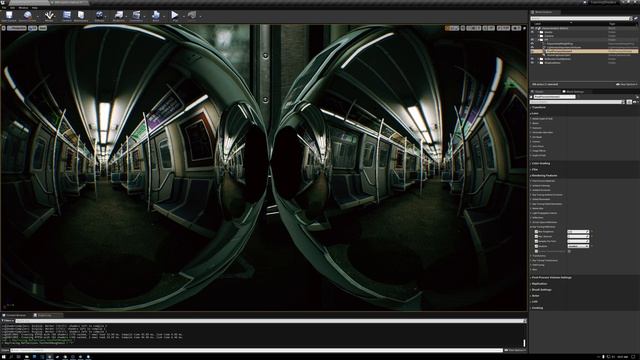Switch to the Details tab
Viewport: 640px width, 360px height.
click(539, 91)
